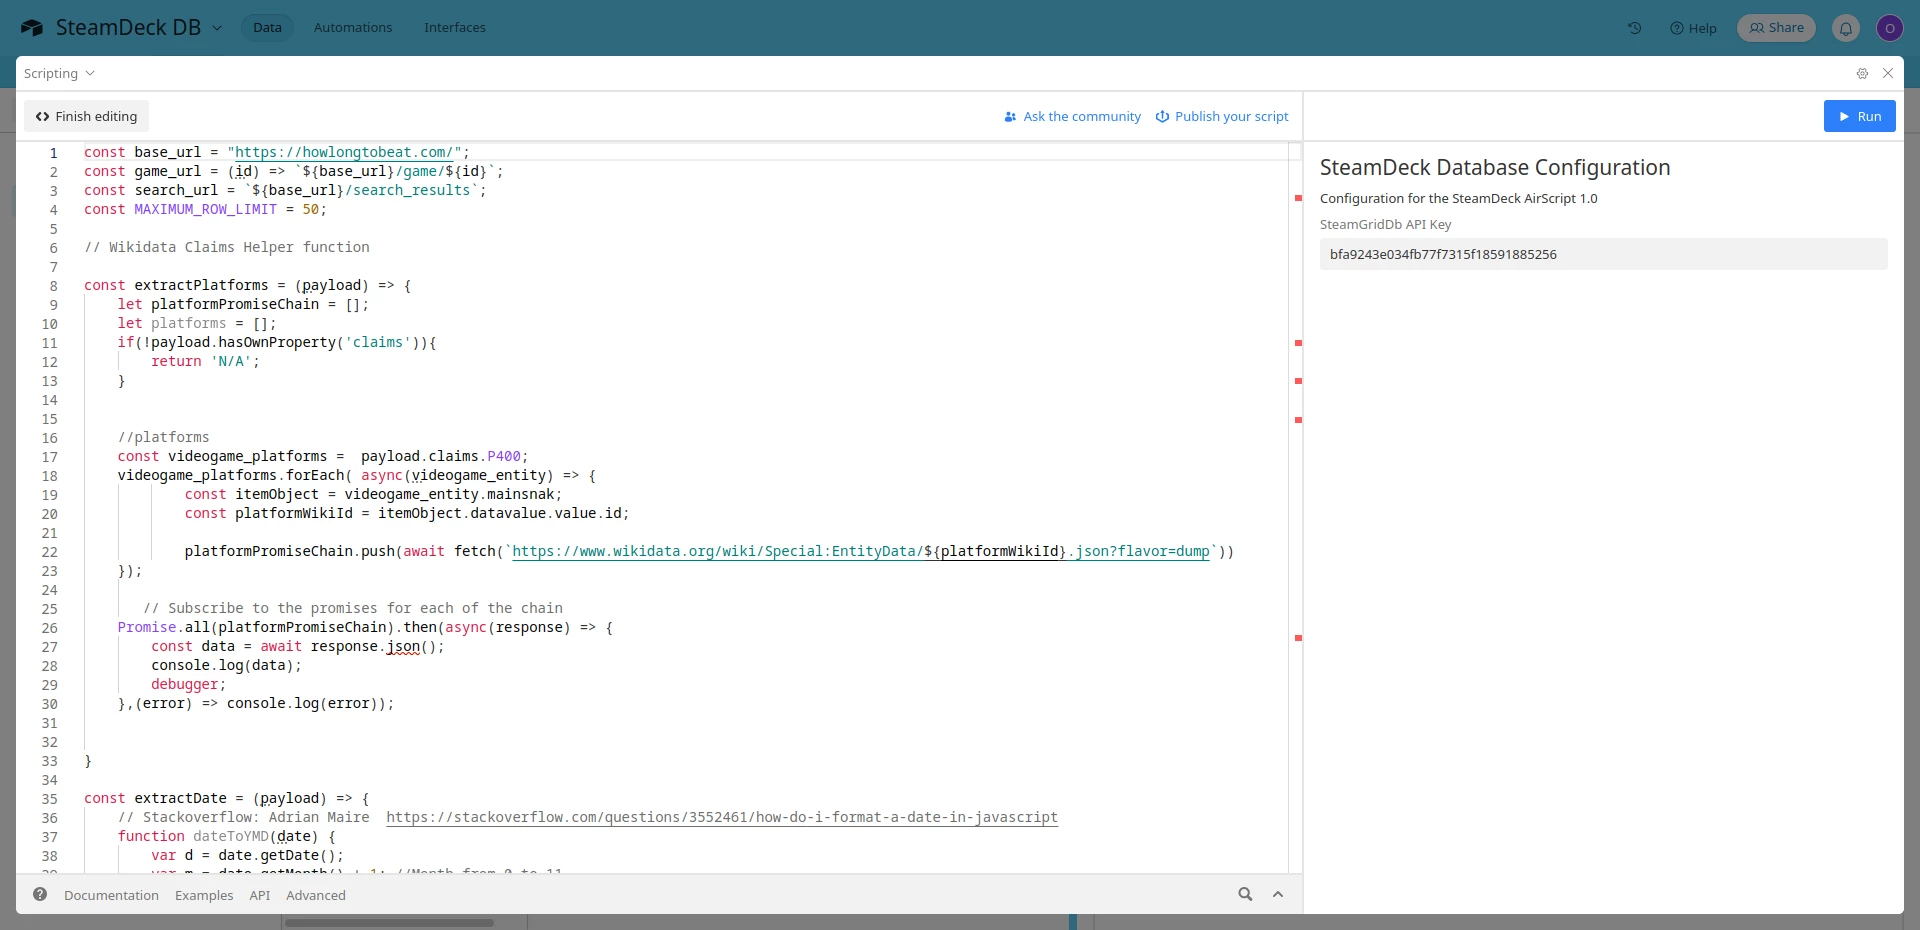Screen dimensions: 1920x930
Task: Click the SteamGridDb API Key field
Action: [1603, 254]
